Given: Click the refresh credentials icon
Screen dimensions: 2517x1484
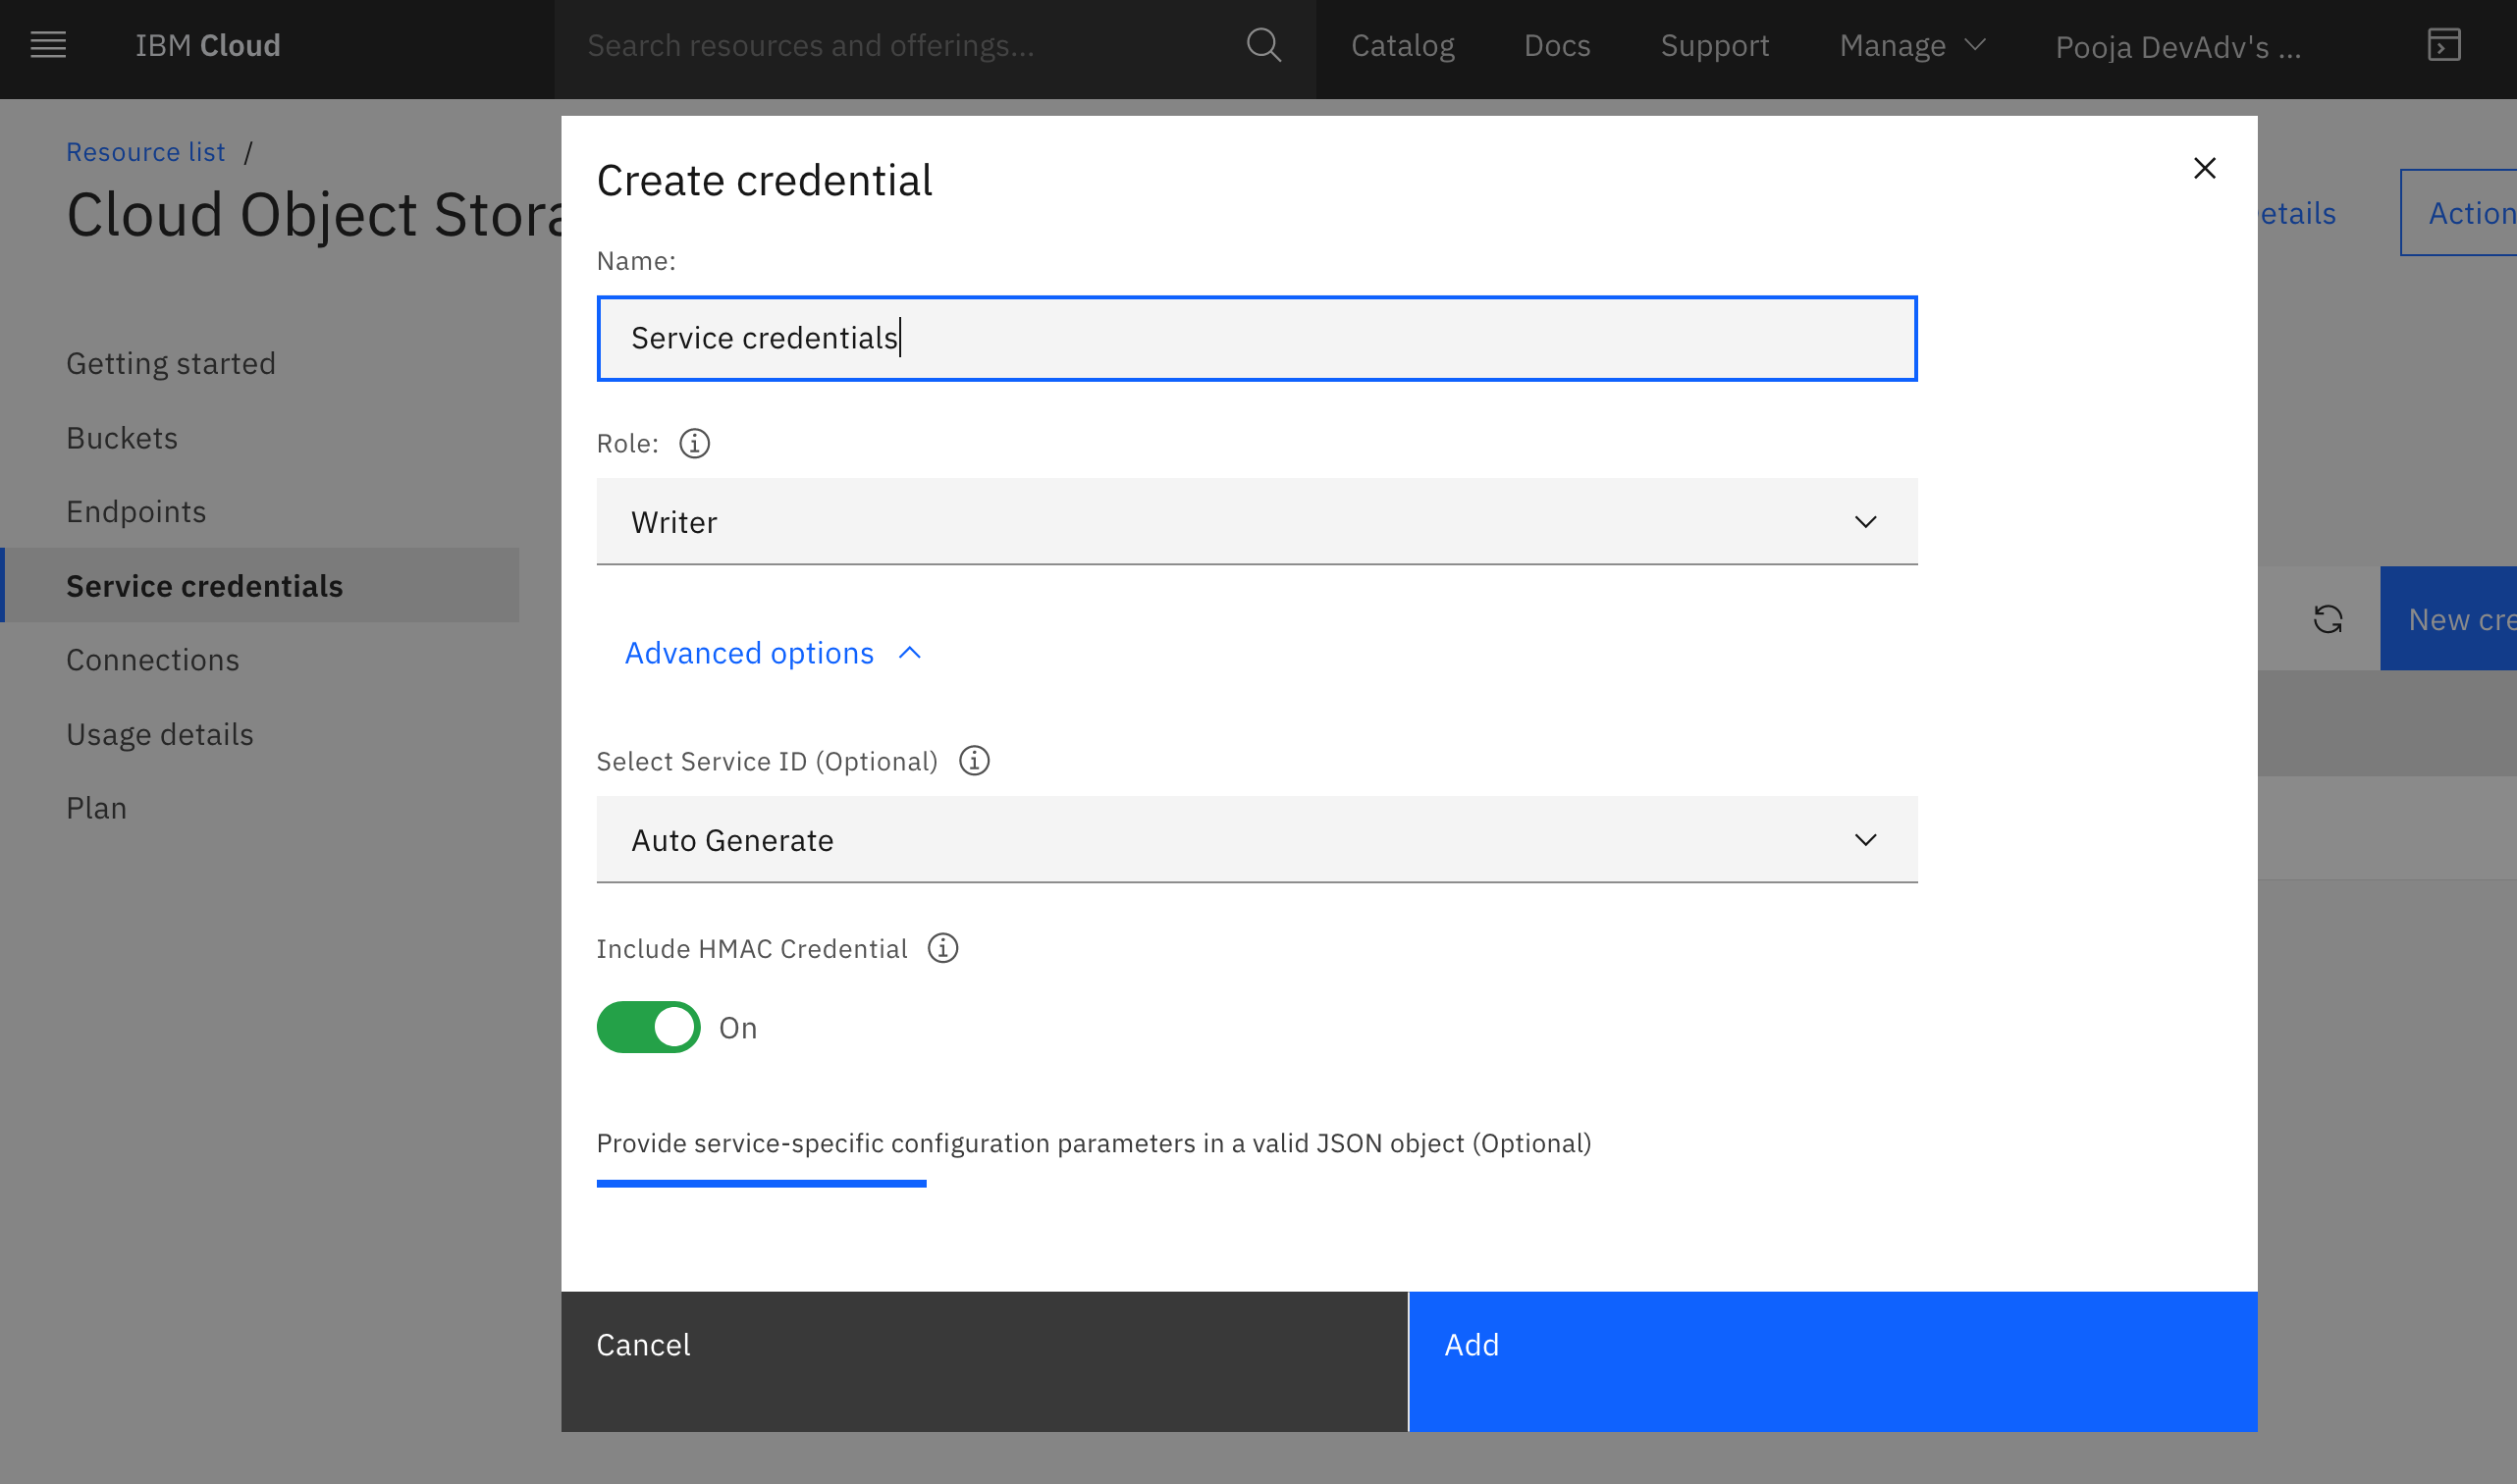Looking at the screenshot, I should (2328, 619).
